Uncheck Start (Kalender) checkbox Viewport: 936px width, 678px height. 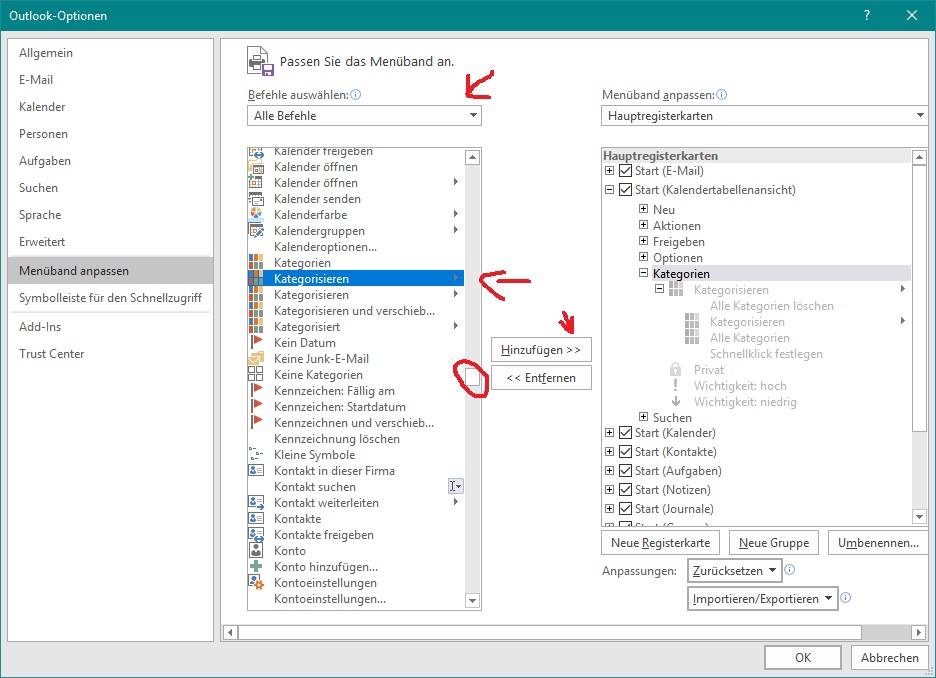click(626, 433)
